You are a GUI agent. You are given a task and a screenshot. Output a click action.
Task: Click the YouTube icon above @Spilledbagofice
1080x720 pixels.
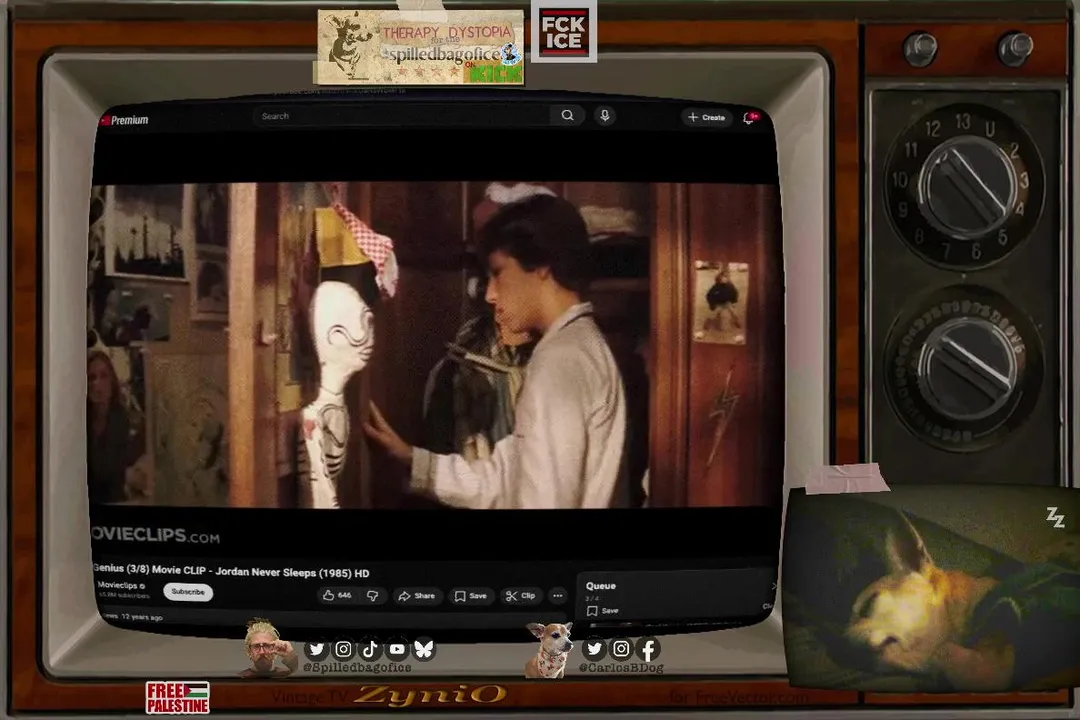(397, 649)
